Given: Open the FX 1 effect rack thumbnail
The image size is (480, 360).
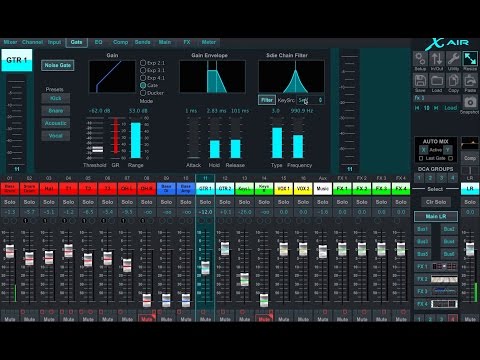Looking at the screenshot, I should click(444, 266).
